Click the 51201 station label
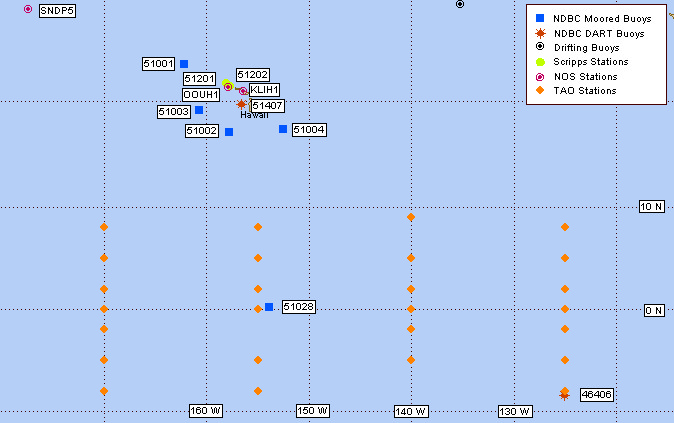Screen dimensions: 674x423 click(199, 79)
